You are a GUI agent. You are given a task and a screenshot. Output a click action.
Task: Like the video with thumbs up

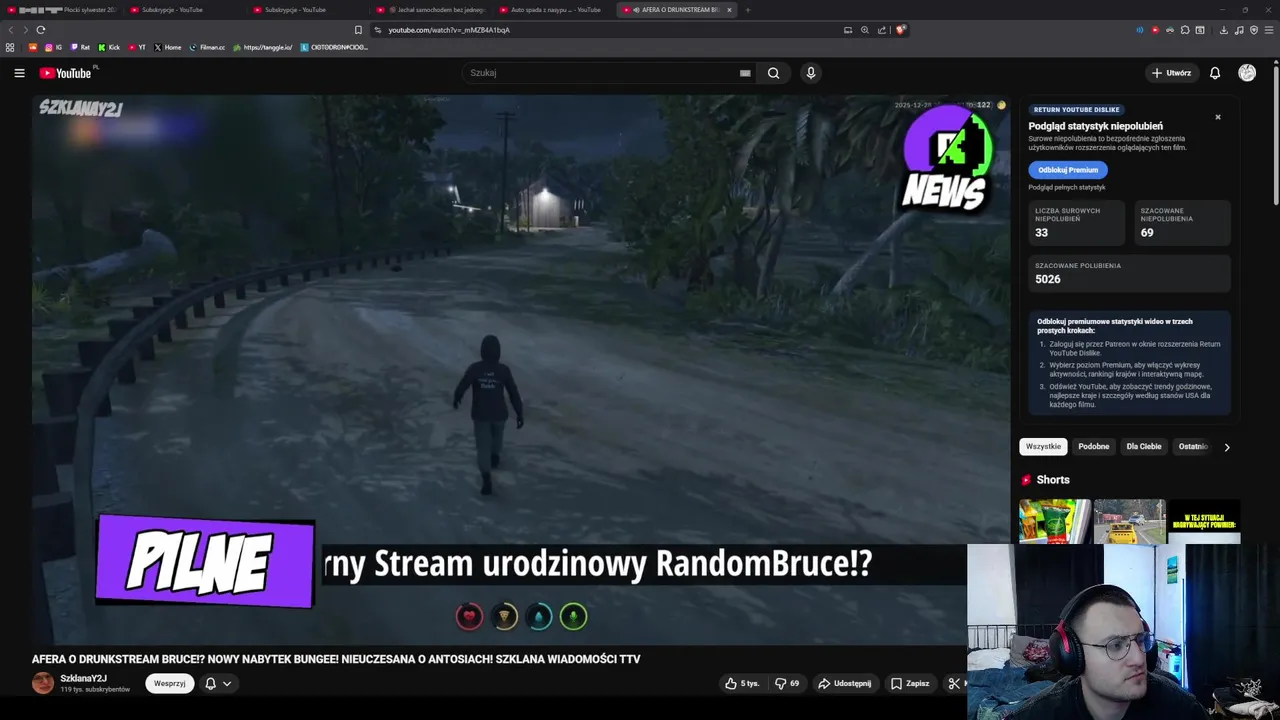[742, 684]
